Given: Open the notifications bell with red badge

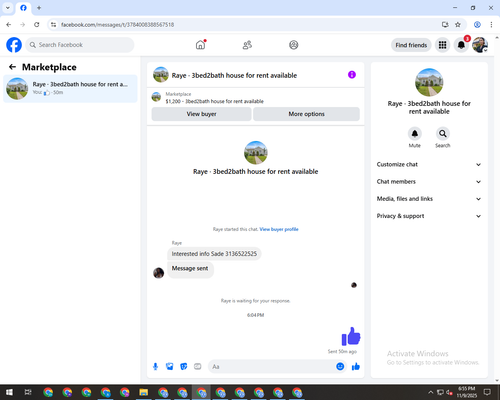Looking at the screenshot, I should point(461,45).
